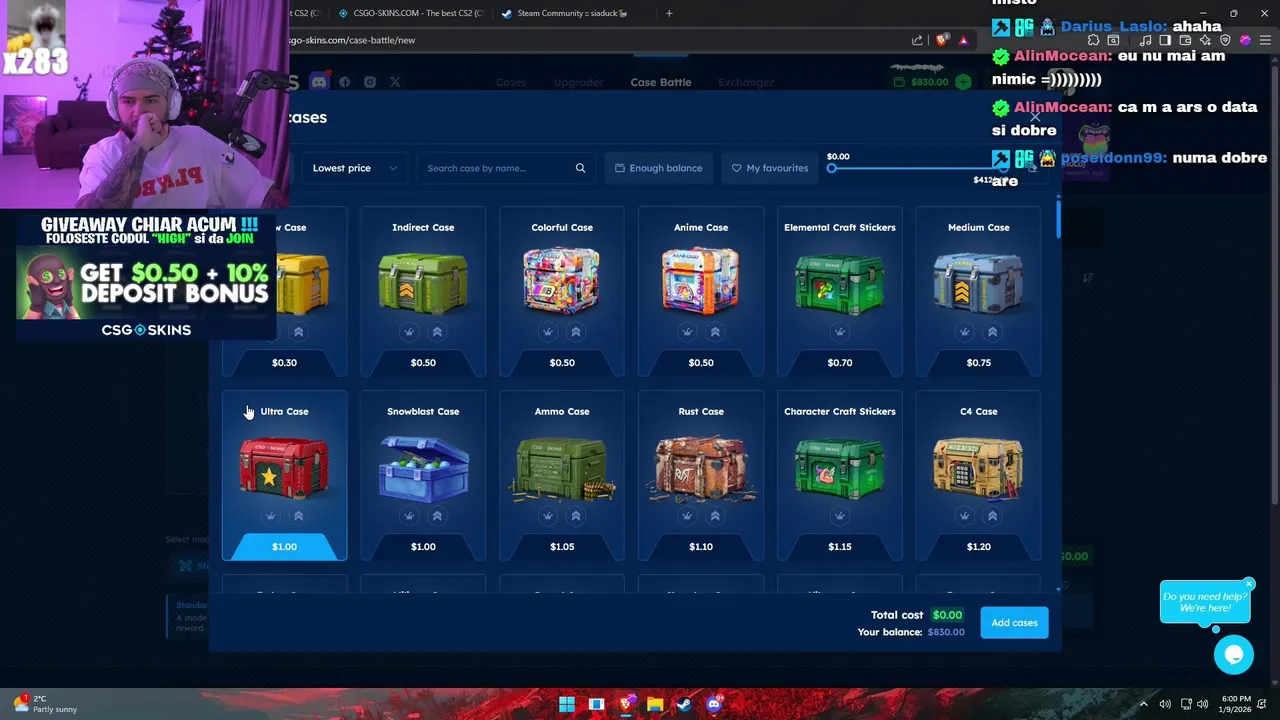1280x720 pixels.
Task: Open the site's X (Twitter) icon link
Action: pyautogui.click(x=395, y=82)
